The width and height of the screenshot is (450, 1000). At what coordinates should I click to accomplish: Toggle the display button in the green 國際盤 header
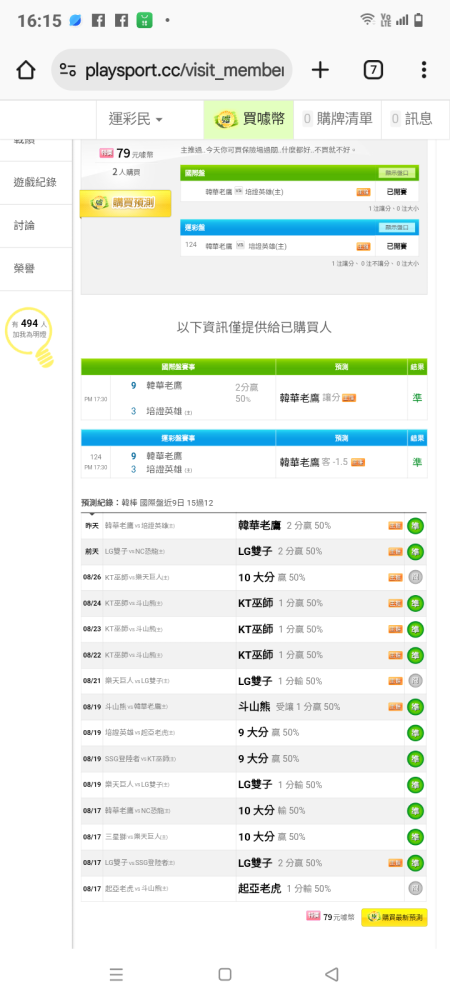[396, 173]
